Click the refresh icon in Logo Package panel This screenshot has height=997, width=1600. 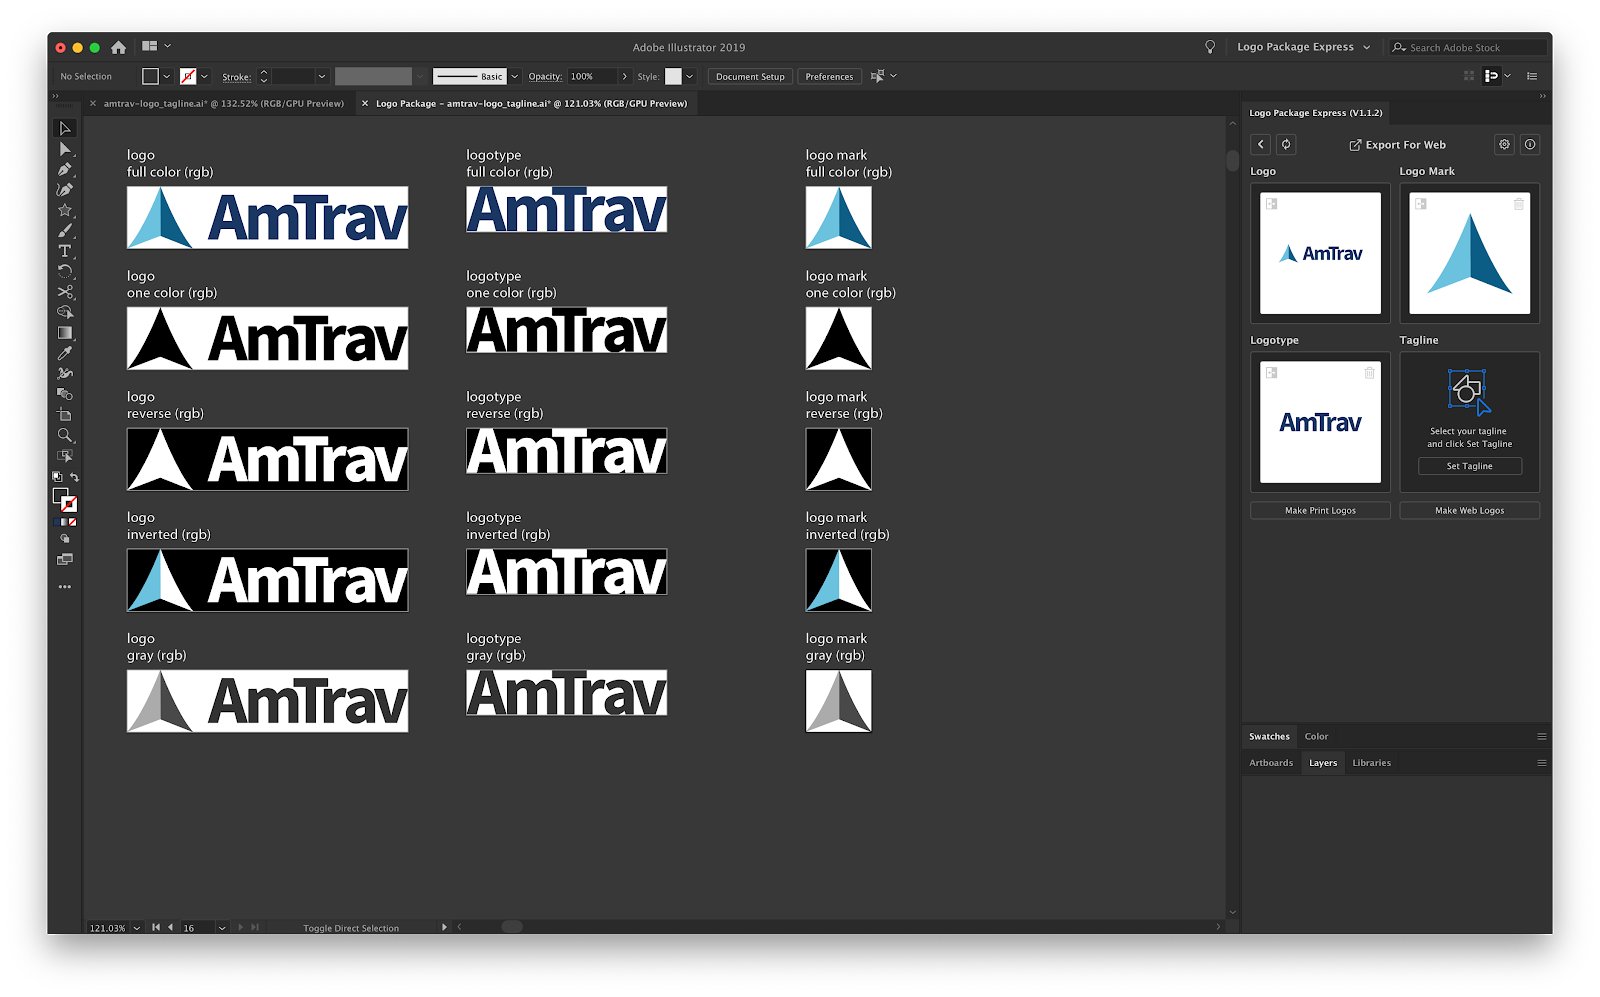[1286, 145]
